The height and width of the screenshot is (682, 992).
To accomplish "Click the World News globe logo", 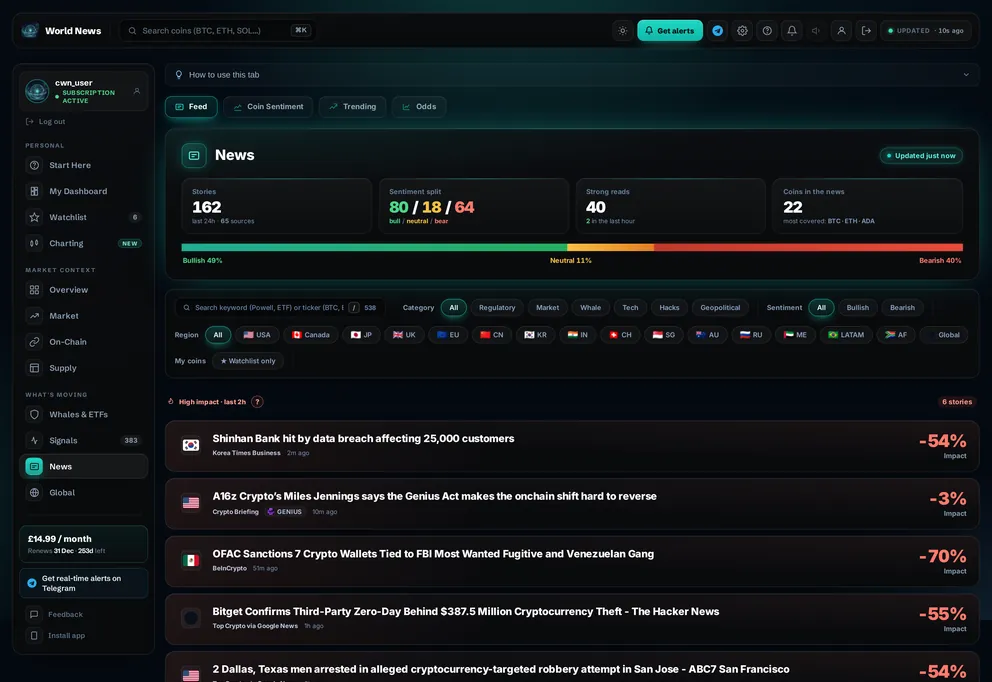I will point(30,30).
